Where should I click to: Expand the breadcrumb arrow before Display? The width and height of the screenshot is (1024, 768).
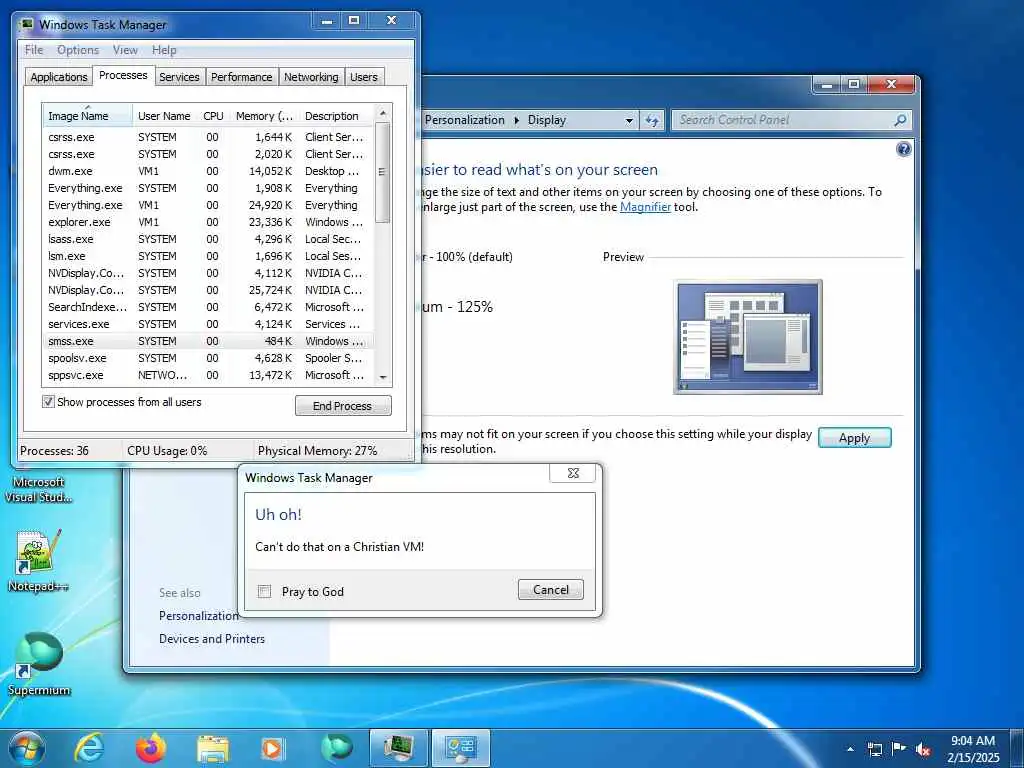[x=517, y=120]
